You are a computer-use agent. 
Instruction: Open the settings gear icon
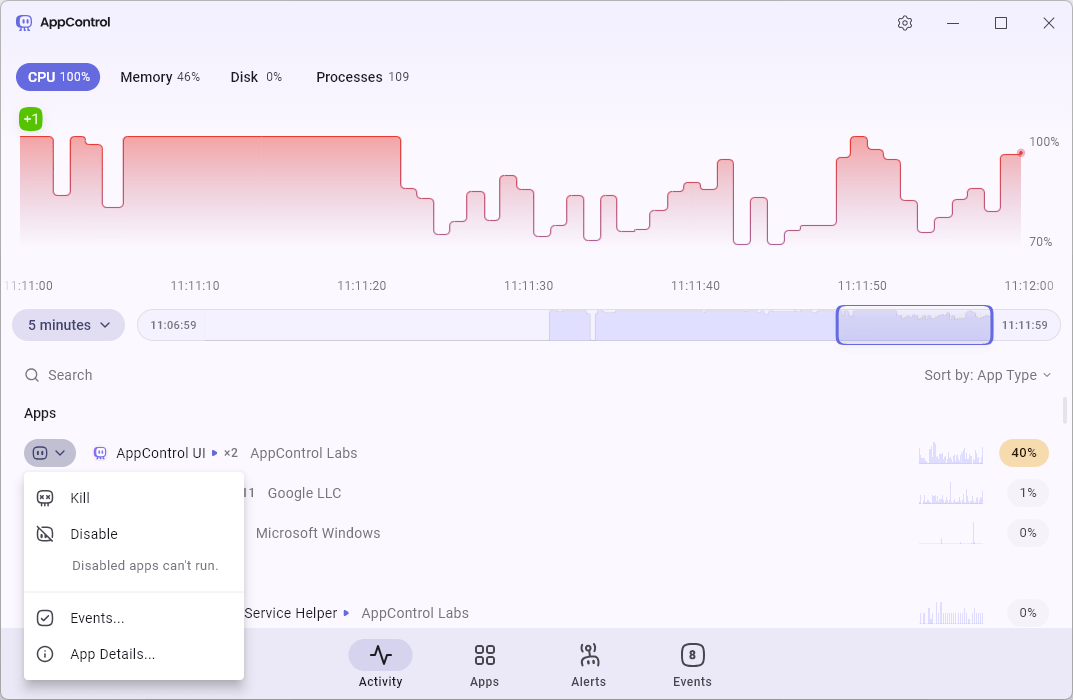click(905, 23)
